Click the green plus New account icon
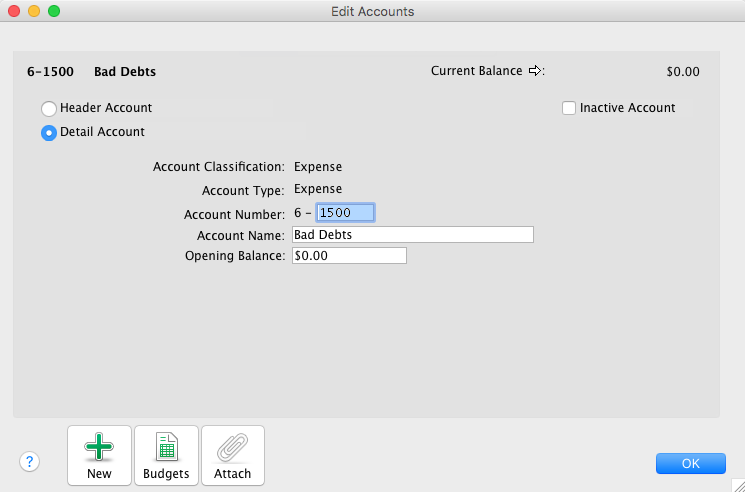The width and height of the screenshot is (745, 492). pos(99,447)
